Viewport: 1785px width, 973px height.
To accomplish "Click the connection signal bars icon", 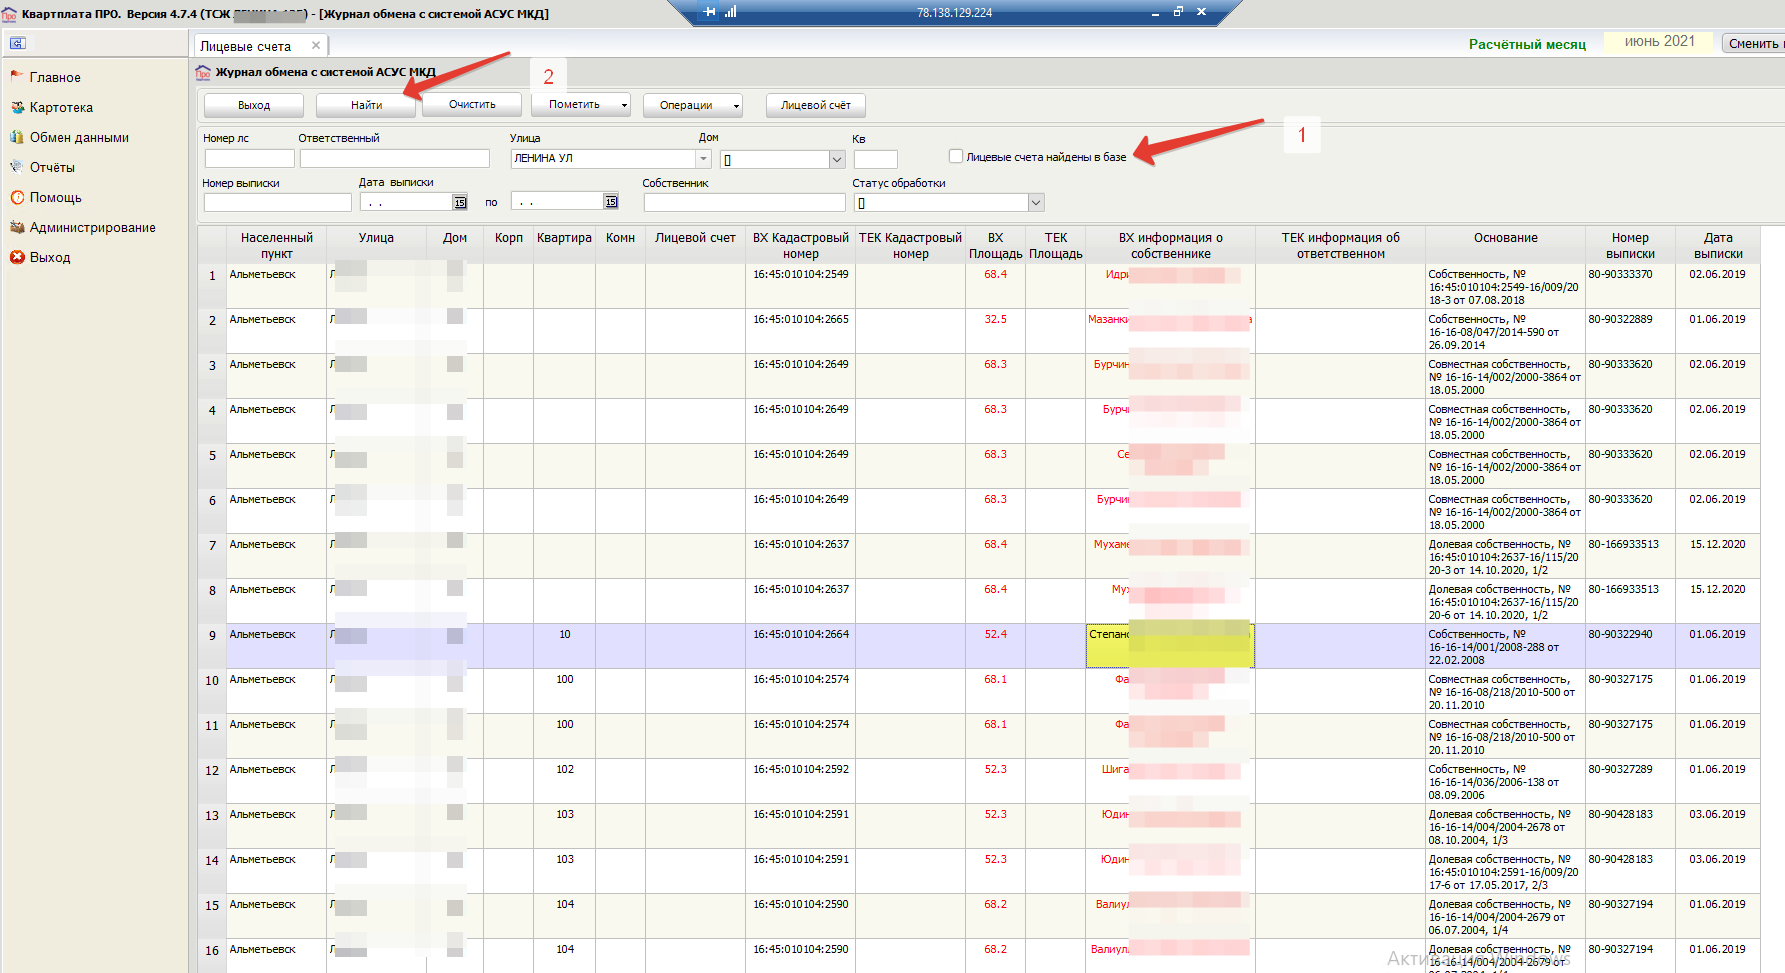I will click(731, 12).
